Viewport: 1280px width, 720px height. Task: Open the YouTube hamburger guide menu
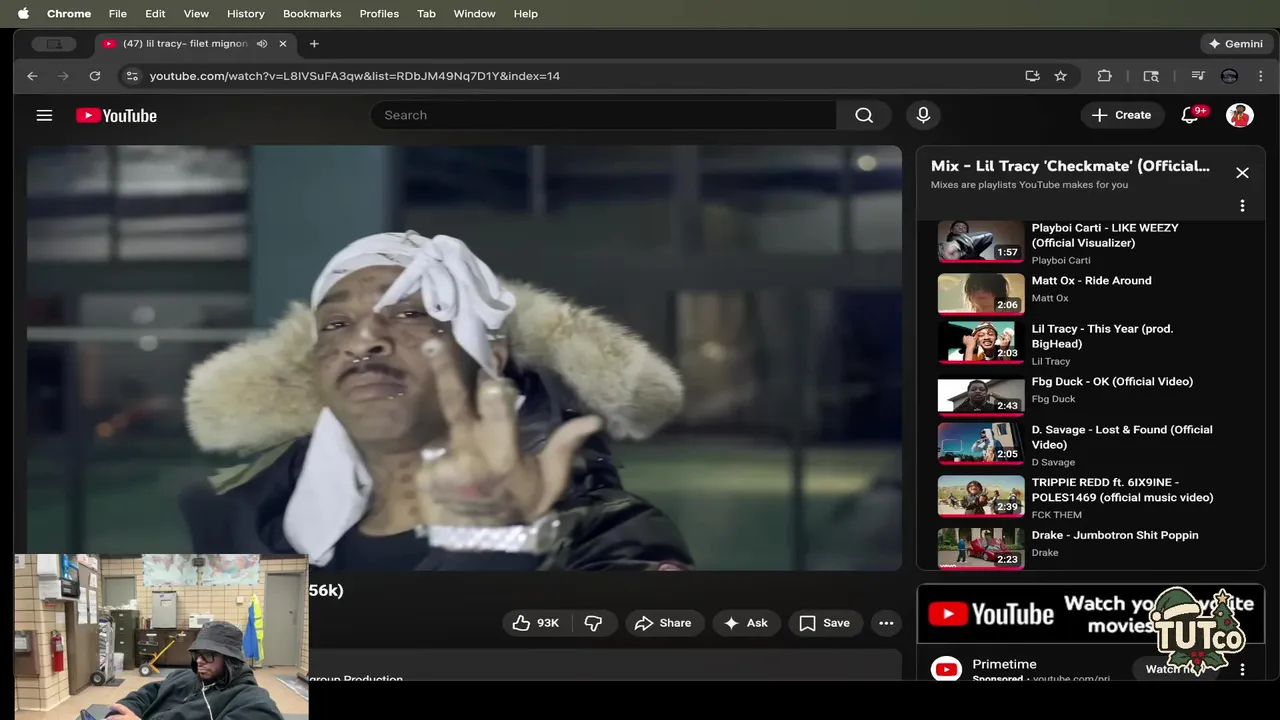tap(44, 115)
